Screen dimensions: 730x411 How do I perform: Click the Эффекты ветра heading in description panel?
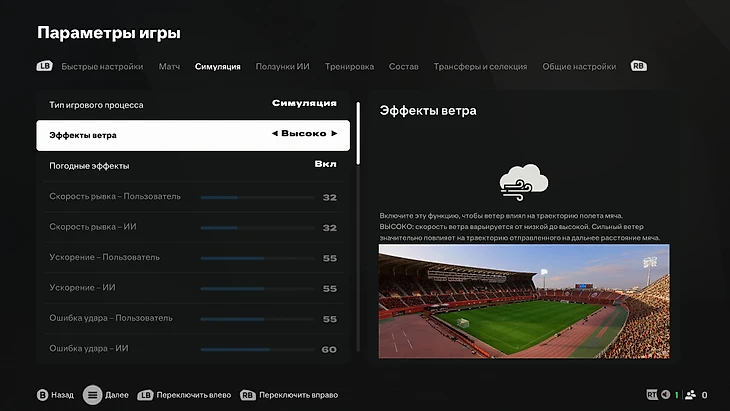pos(428,111)
